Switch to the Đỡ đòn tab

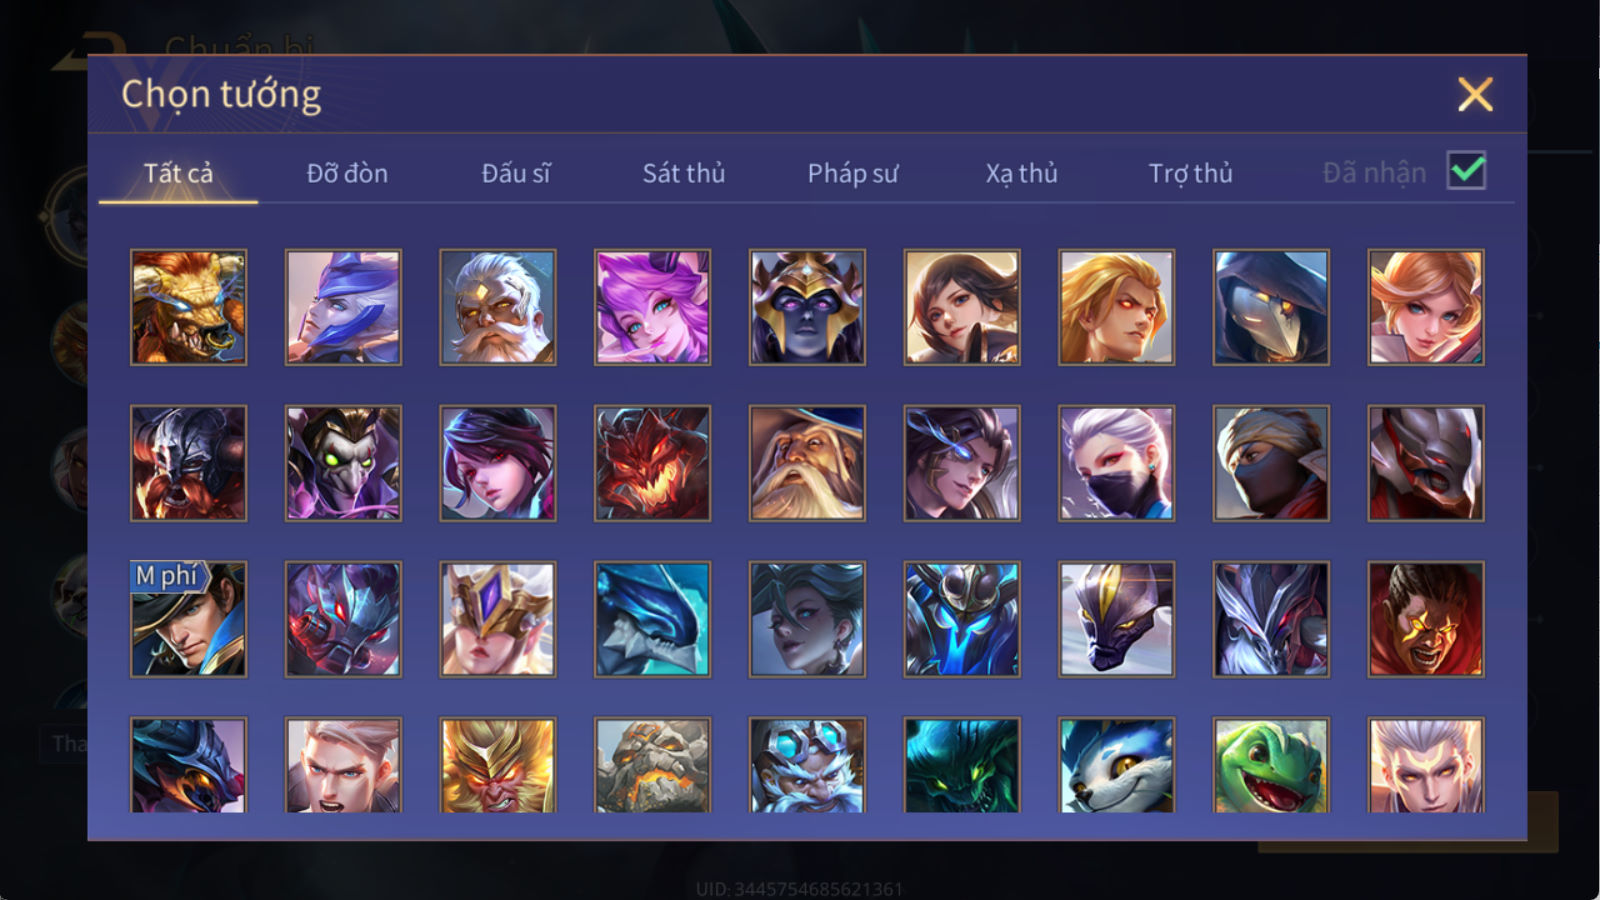pos(347,173)
